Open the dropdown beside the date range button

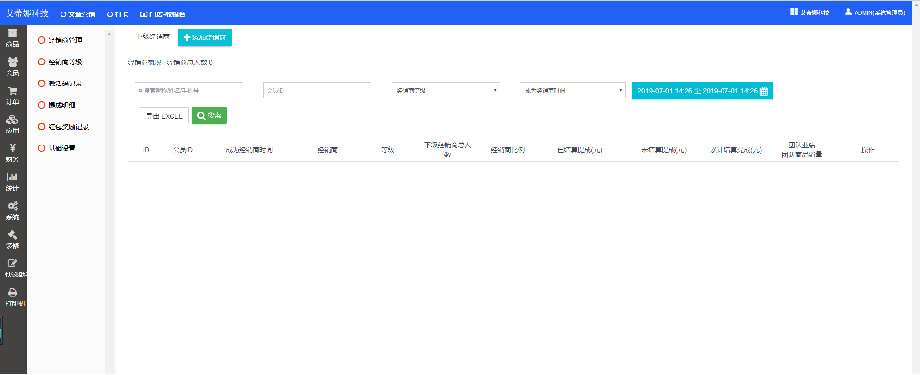point(573,91)
